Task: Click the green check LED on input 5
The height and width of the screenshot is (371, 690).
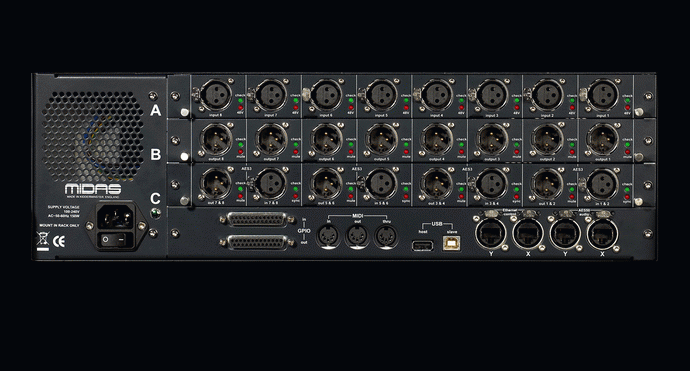Action: click(405, 101)
